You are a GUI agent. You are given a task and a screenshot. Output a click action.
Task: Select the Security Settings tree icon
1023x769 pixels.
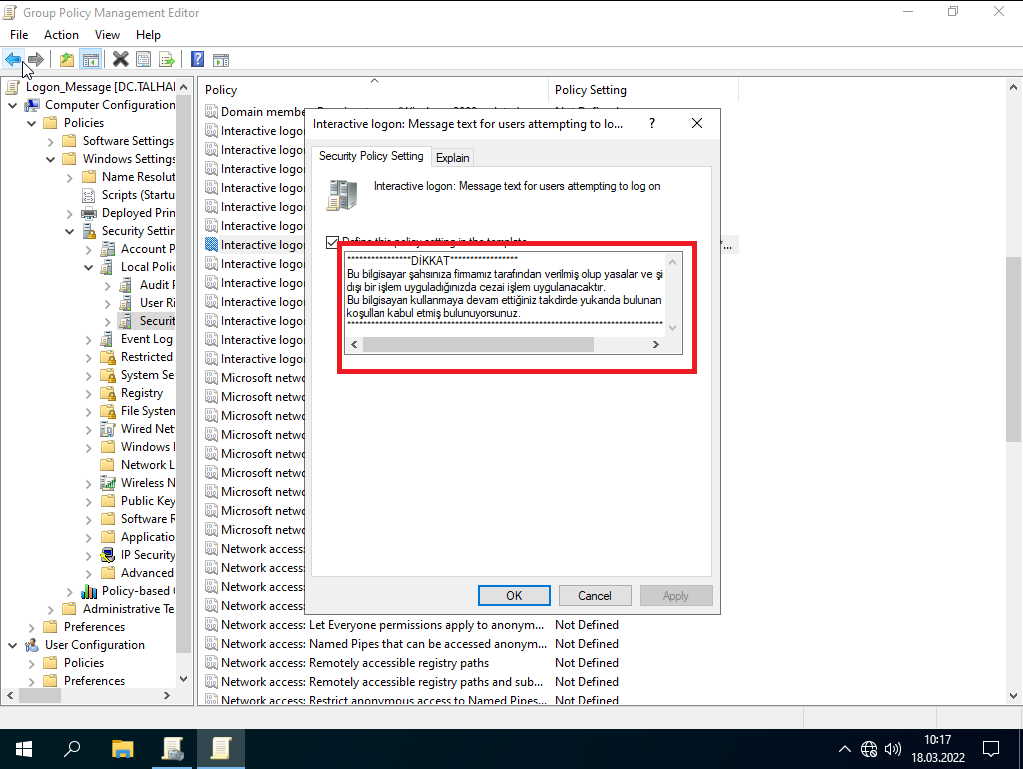(x=89, y=231)
